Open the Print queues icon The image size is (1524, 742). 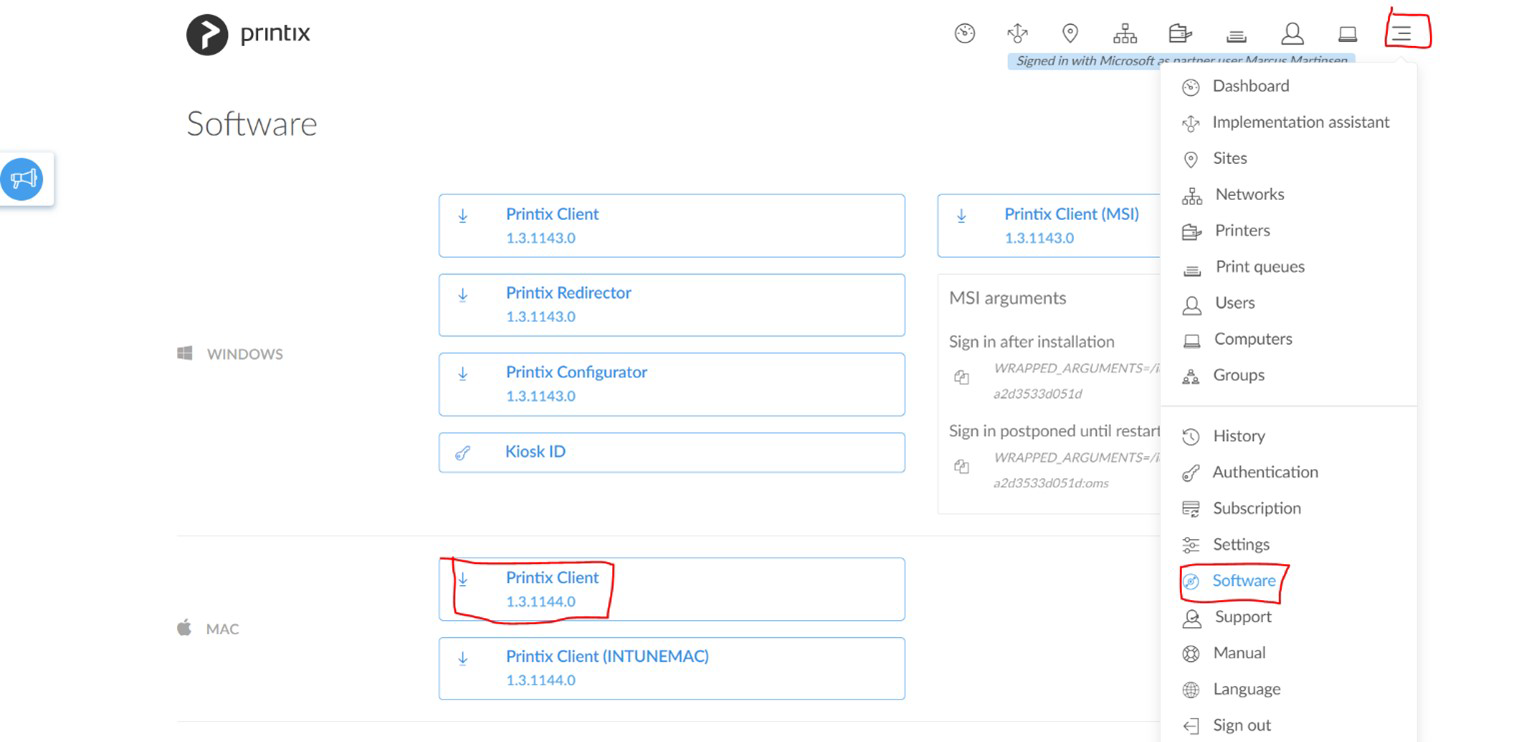(x=1236, y=33)
